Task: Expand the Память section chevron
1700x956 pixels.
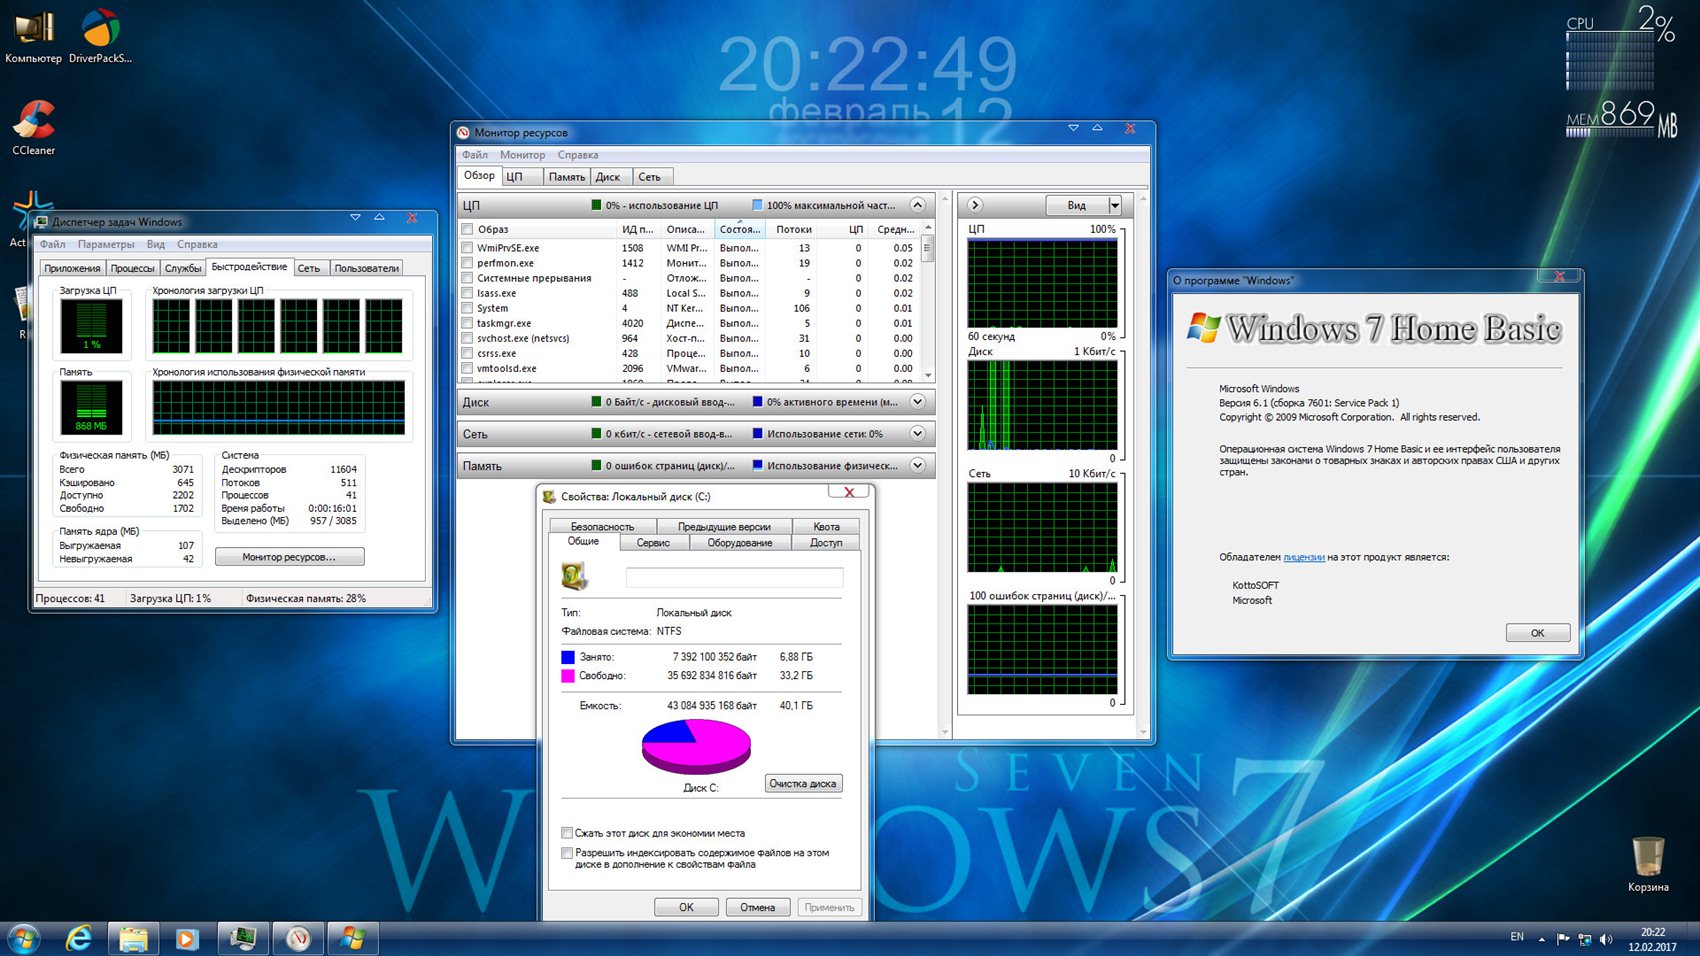Action: (x=917, y=466)
